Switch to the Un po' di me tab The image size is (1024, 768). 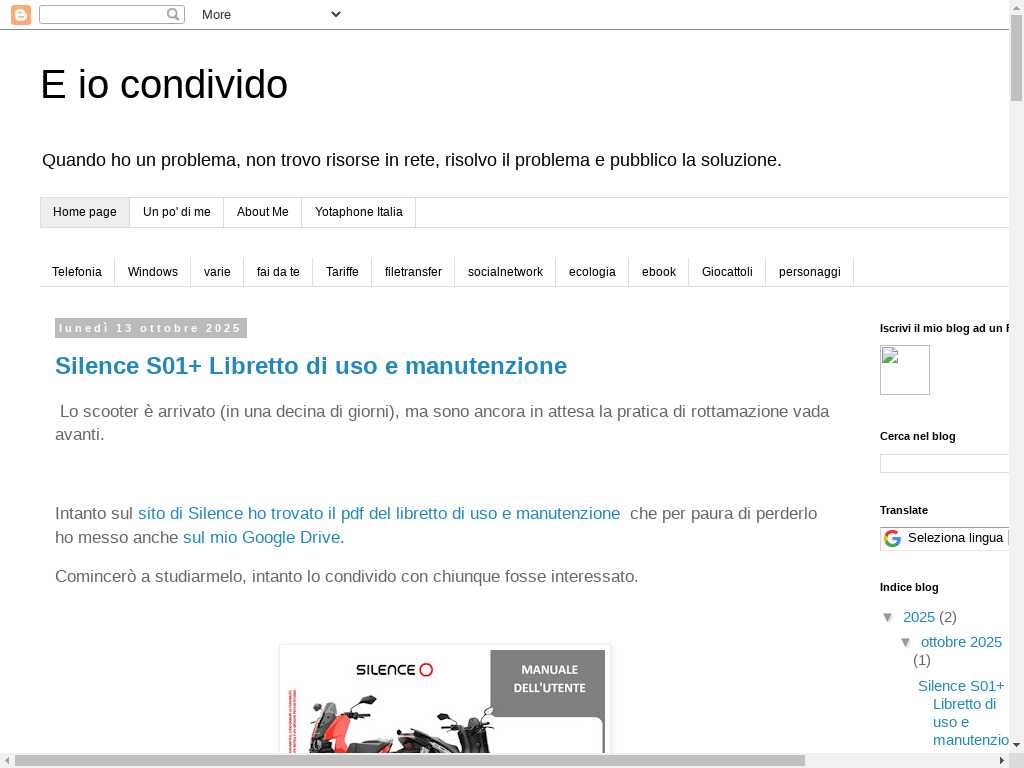click(176, 212)
